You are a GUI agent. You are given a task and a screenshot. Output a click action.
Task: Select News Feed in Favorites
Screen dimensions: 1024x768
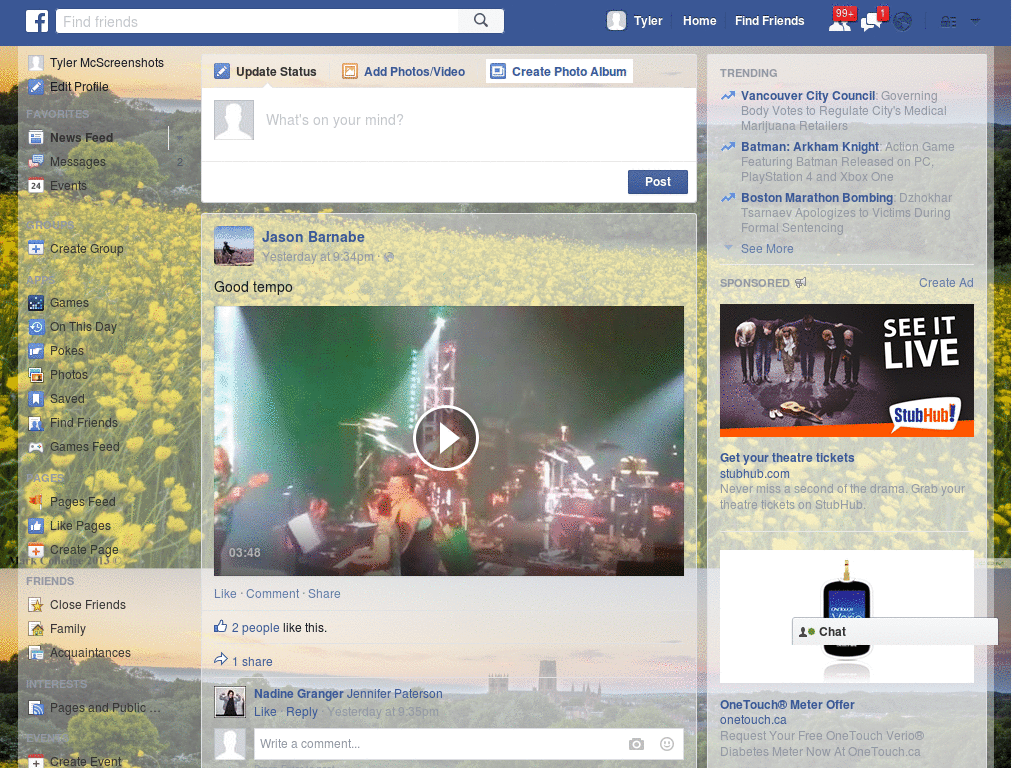pos(72,138)
